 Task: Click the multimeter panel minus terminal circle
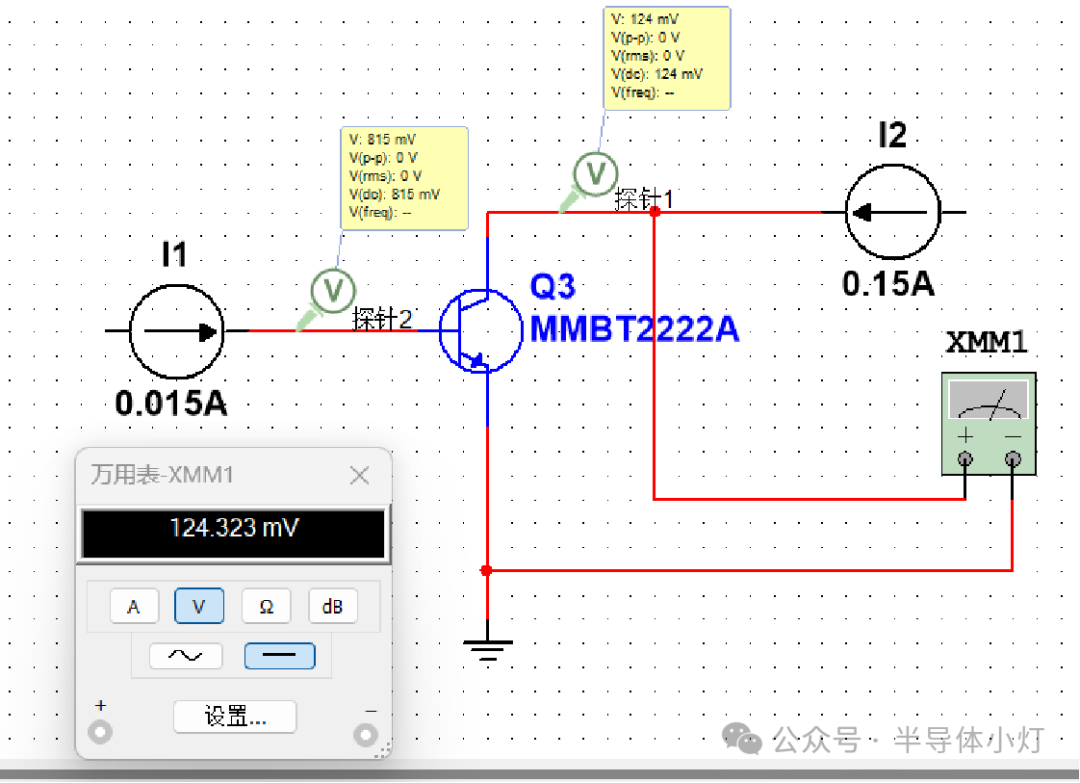[x=366, y=735]
